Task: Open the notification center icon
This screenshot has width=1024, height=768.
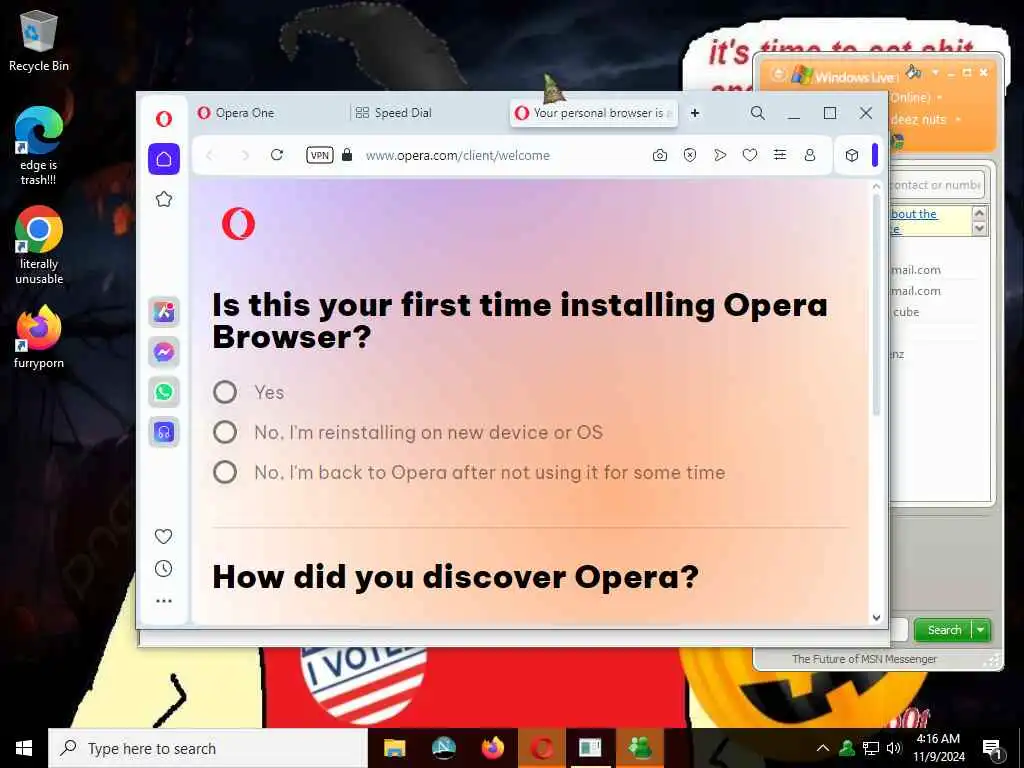Action: 993,750
